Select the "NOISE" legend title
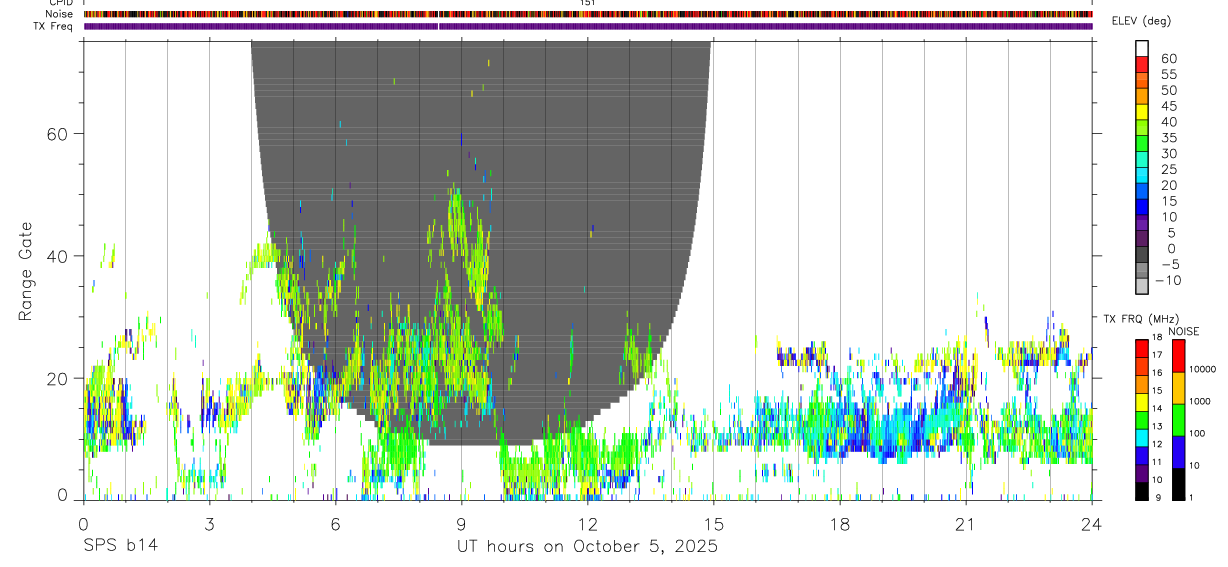Viewport: 1228px width, 567px height. click(1183, 332)
